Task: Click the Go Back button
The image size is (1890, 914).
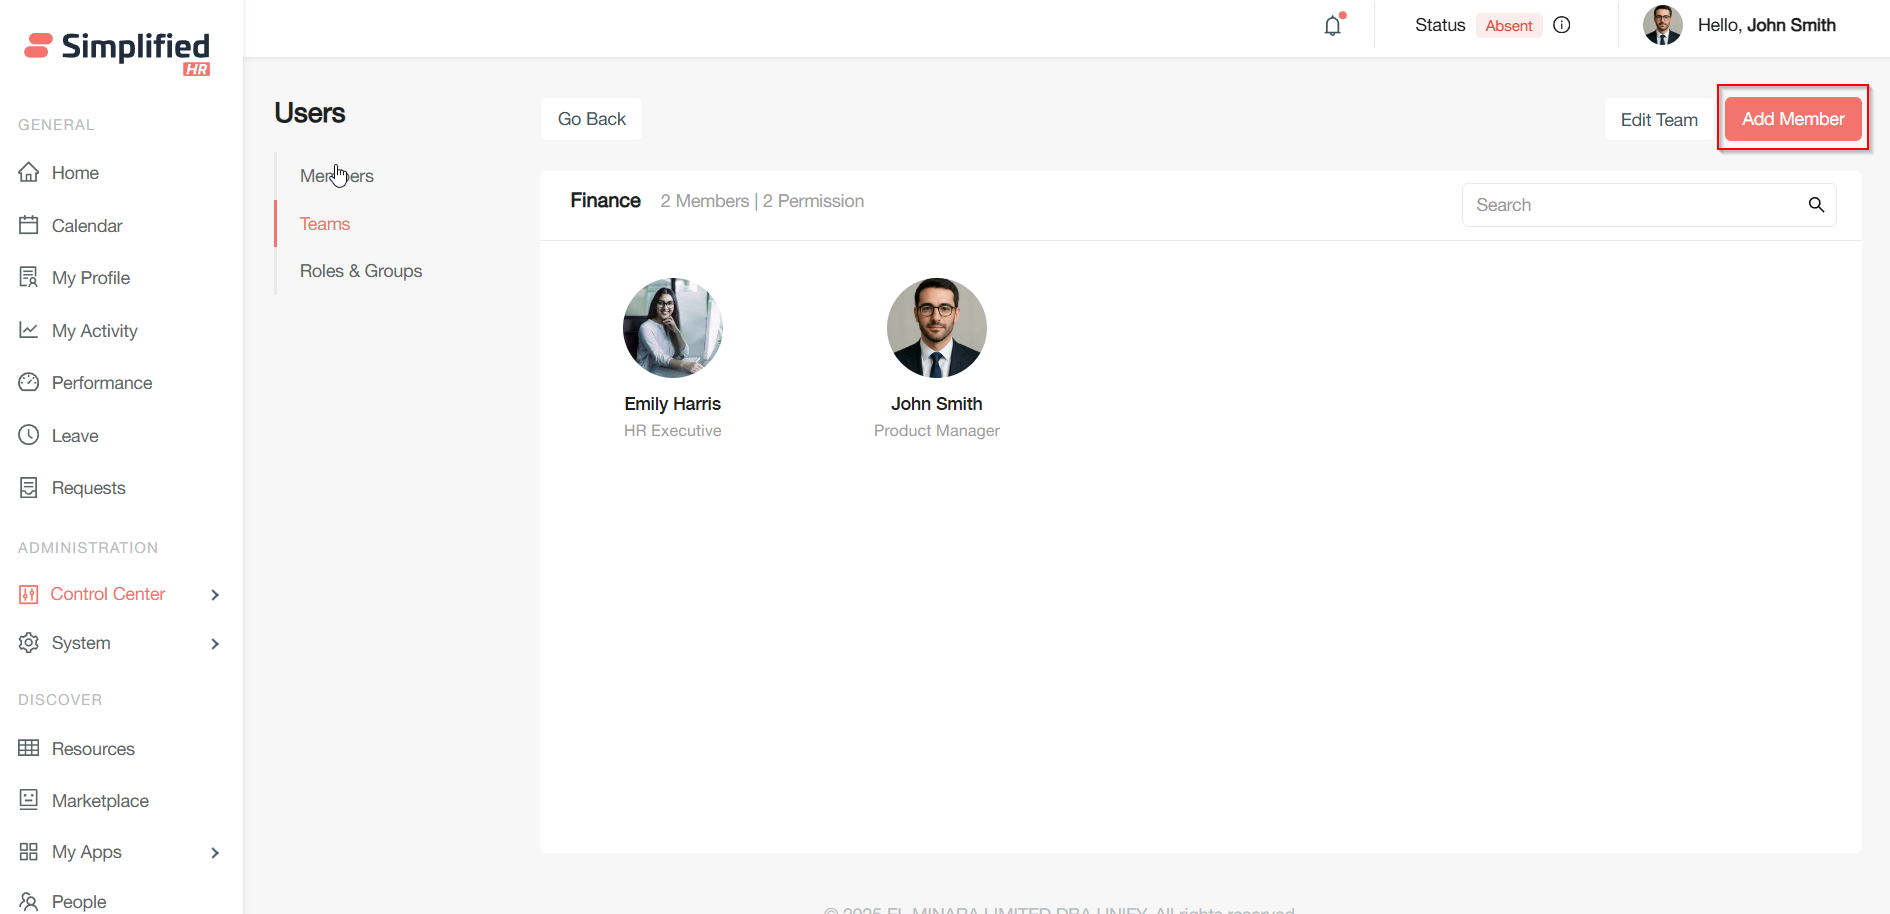Action: (x=591, y=119)
